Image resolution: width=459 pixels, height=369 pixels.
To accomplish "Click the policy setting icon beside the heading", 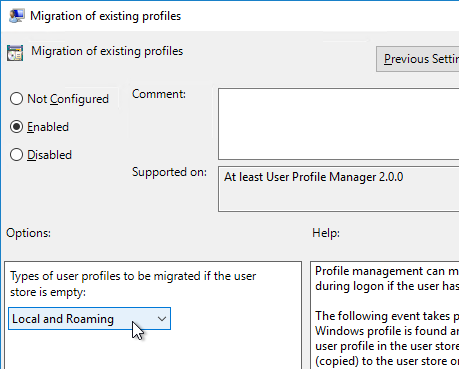I will (x=15, y=53).
